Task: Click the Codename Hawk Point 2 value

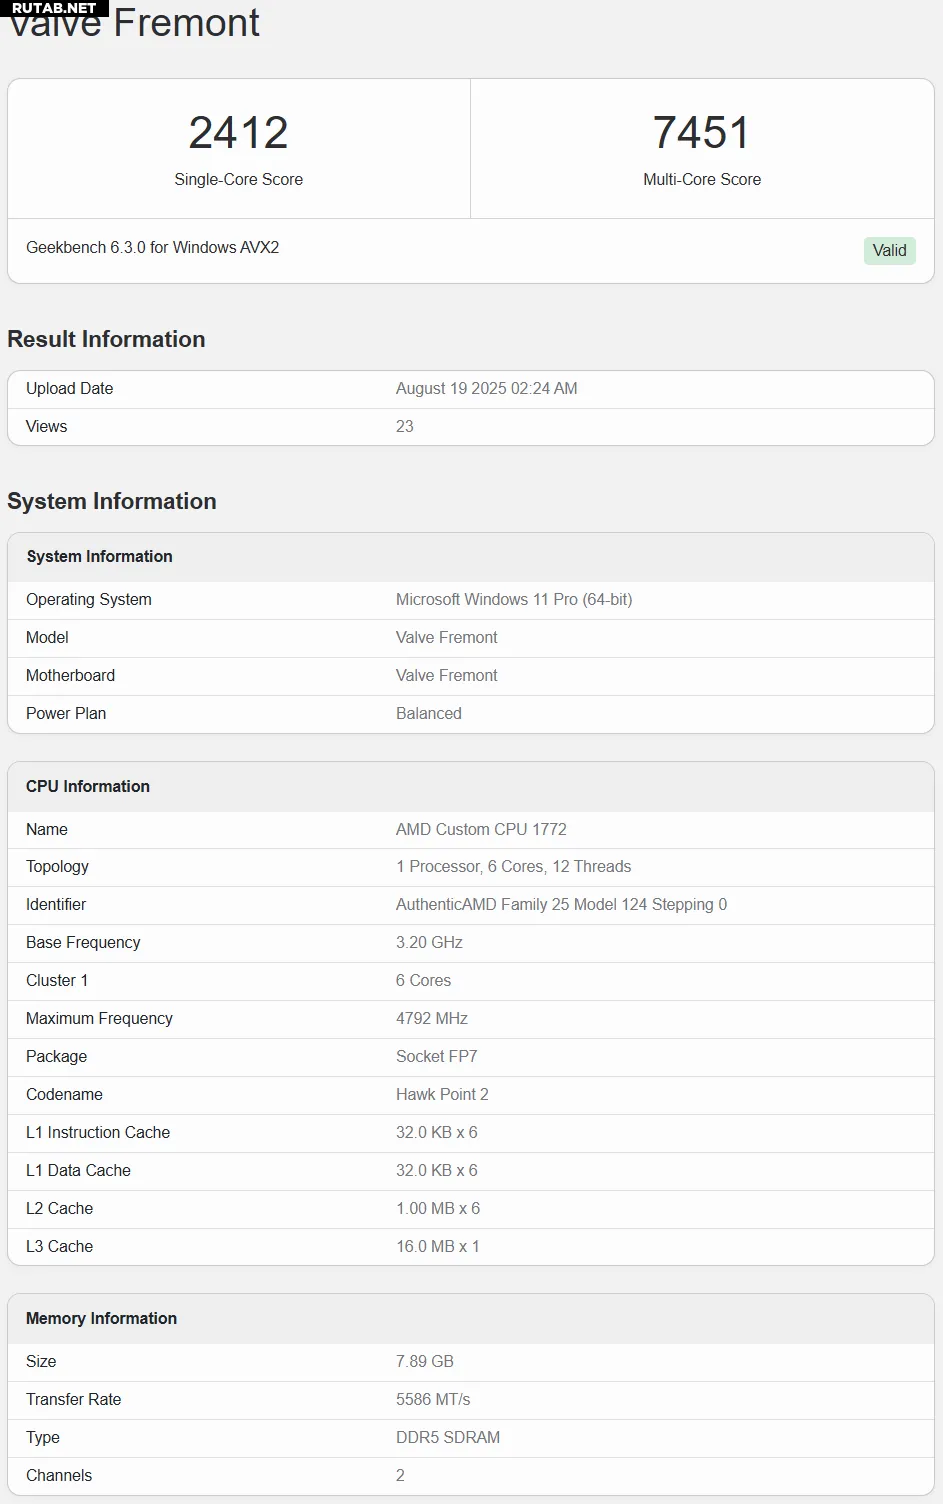Action: click(442, 1094)
